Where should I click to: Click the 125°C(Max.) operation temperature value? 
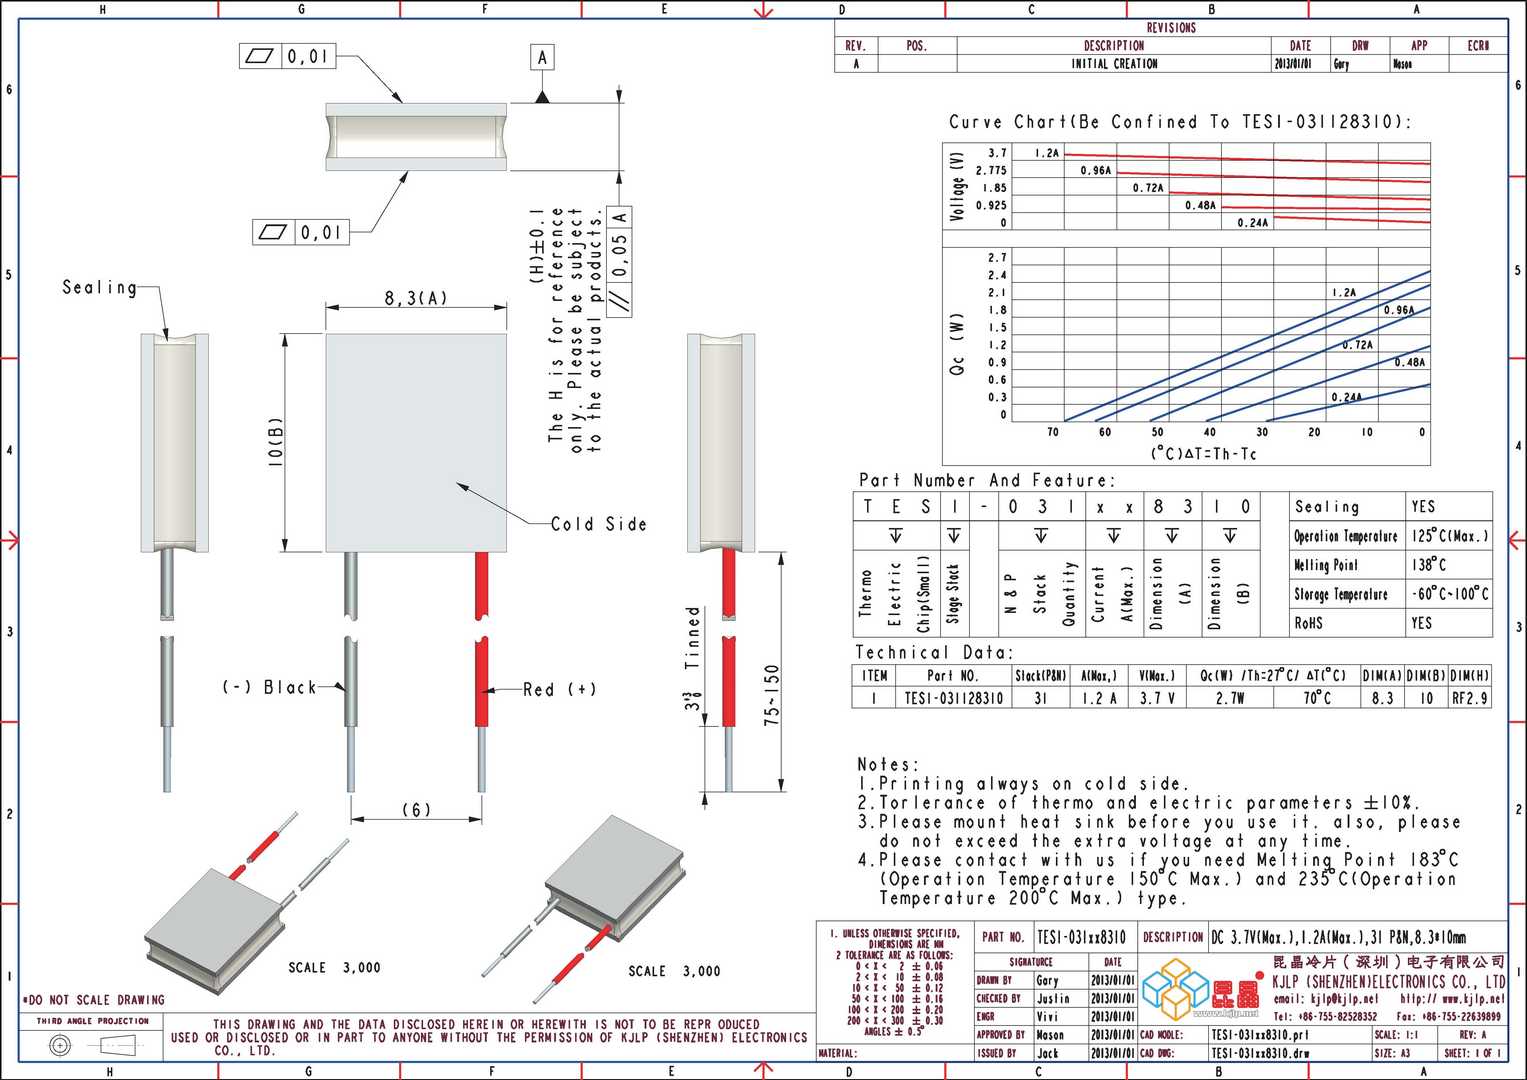1450,536
